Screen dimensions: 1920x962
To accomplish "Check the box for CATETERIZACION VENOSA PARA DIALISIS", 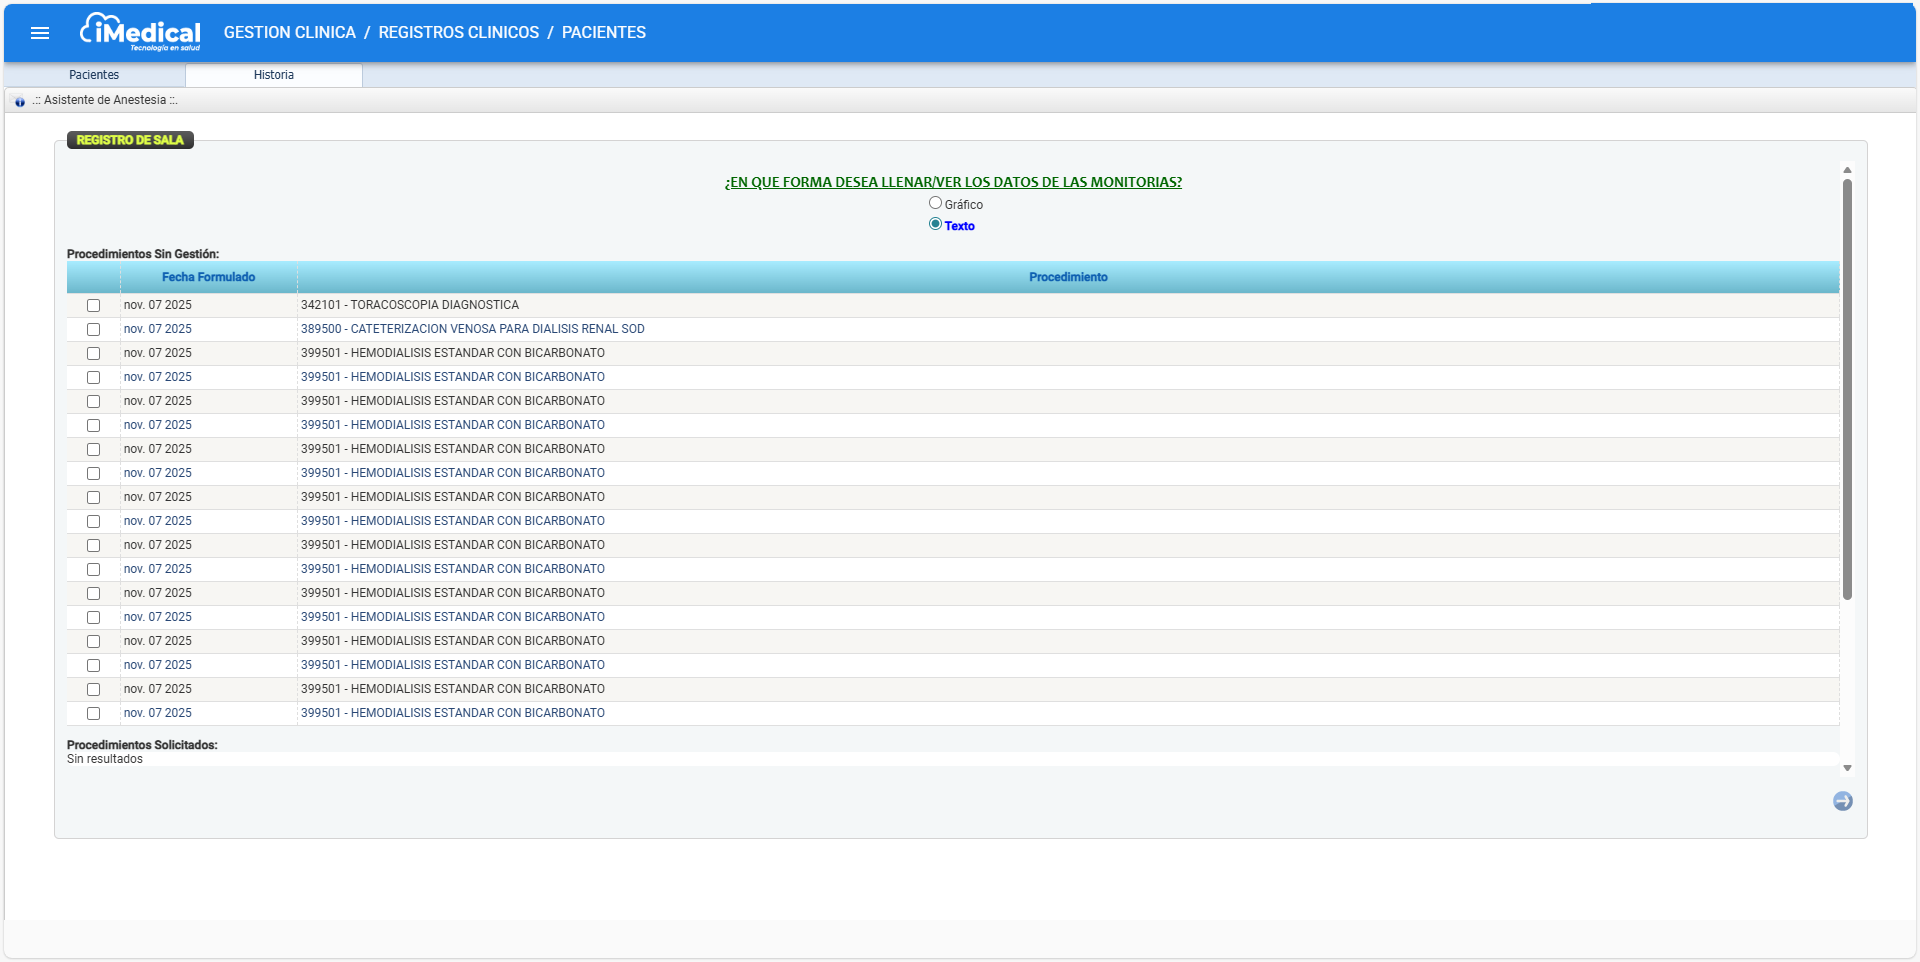I will [93, 329].
